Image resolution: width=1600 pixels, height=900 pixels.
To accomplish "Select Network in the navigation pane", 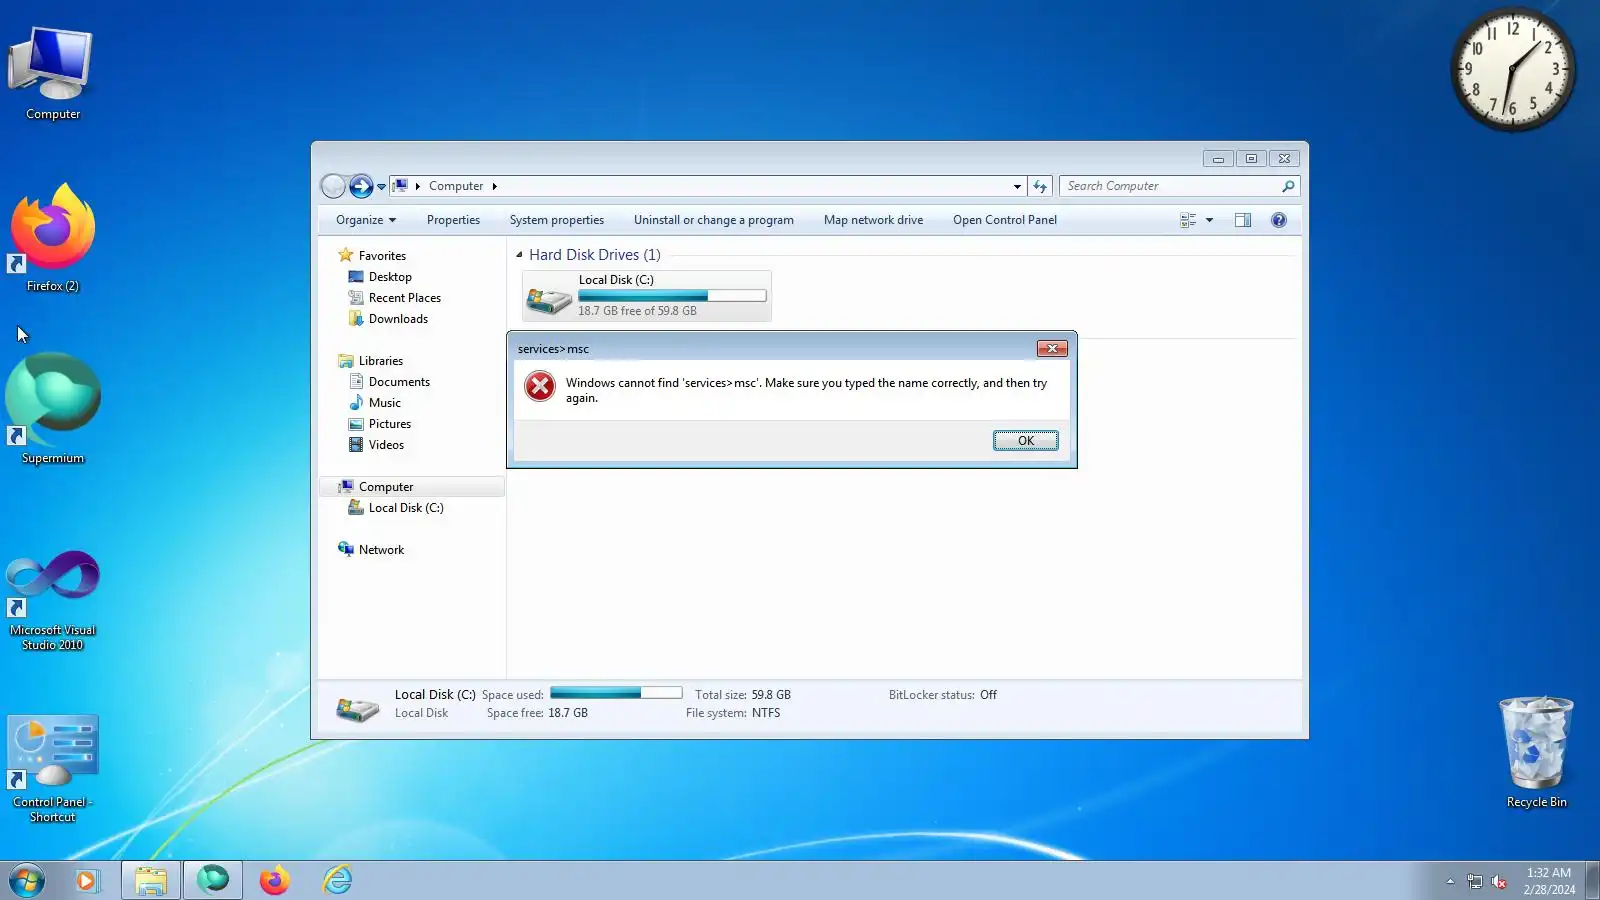I will [x=381, y=550].
